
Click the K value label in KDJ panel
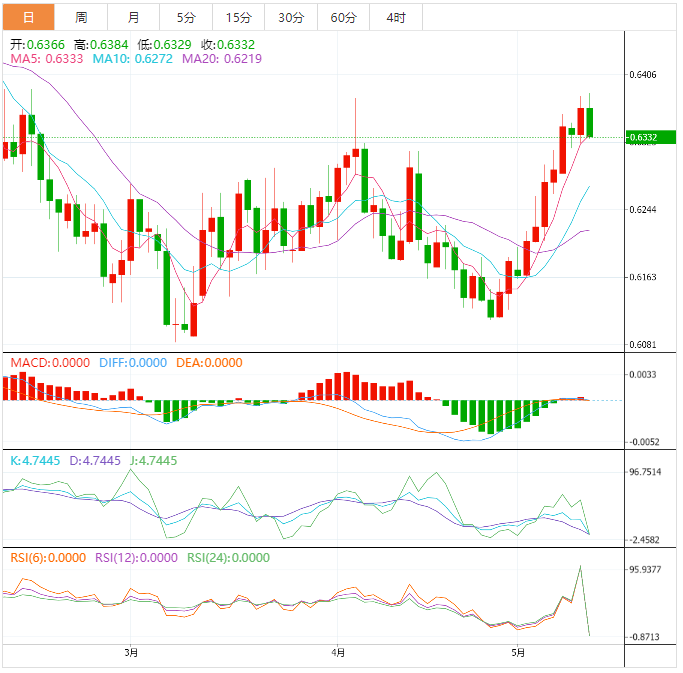37,461
